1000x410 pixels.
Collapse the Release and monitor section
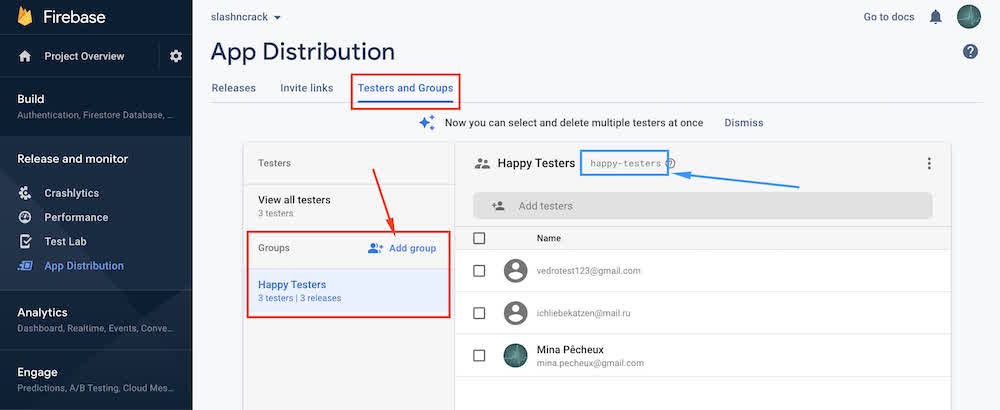tap(72, 159)
